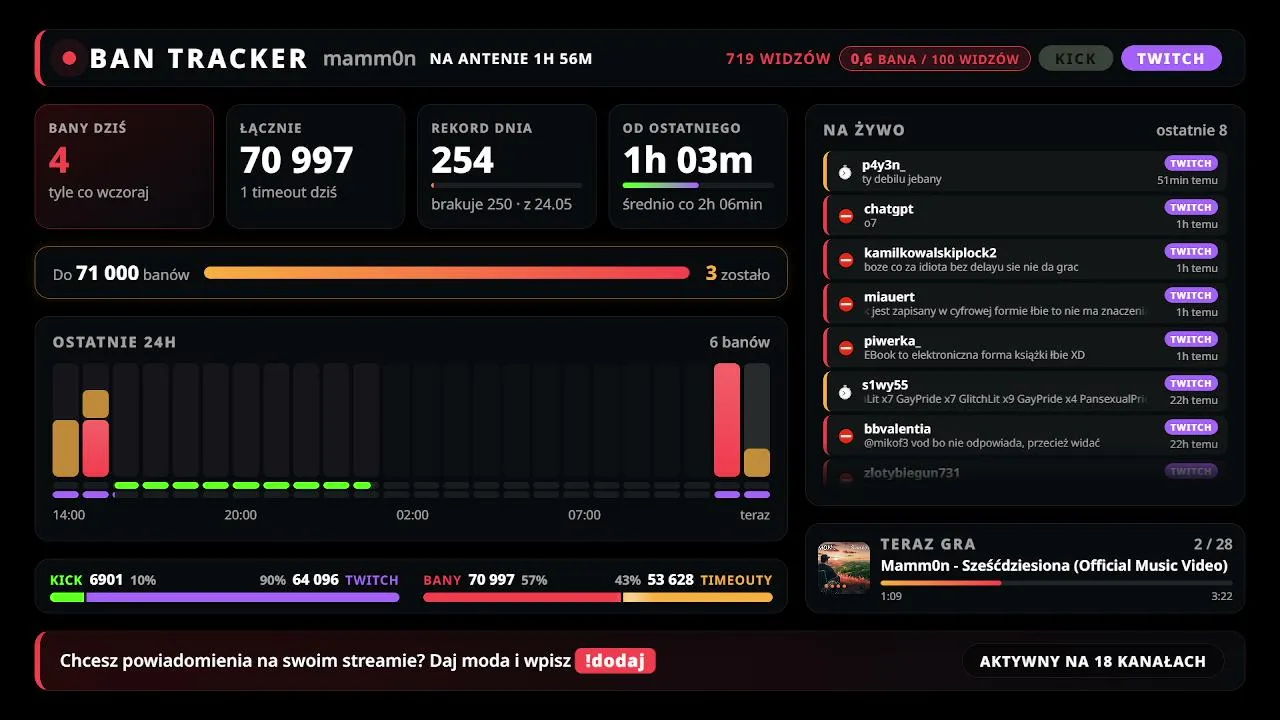Click the OSTATNIE 24H heading
The width and height of the screenshot is (1280, 720).
(x=114, y=342)
